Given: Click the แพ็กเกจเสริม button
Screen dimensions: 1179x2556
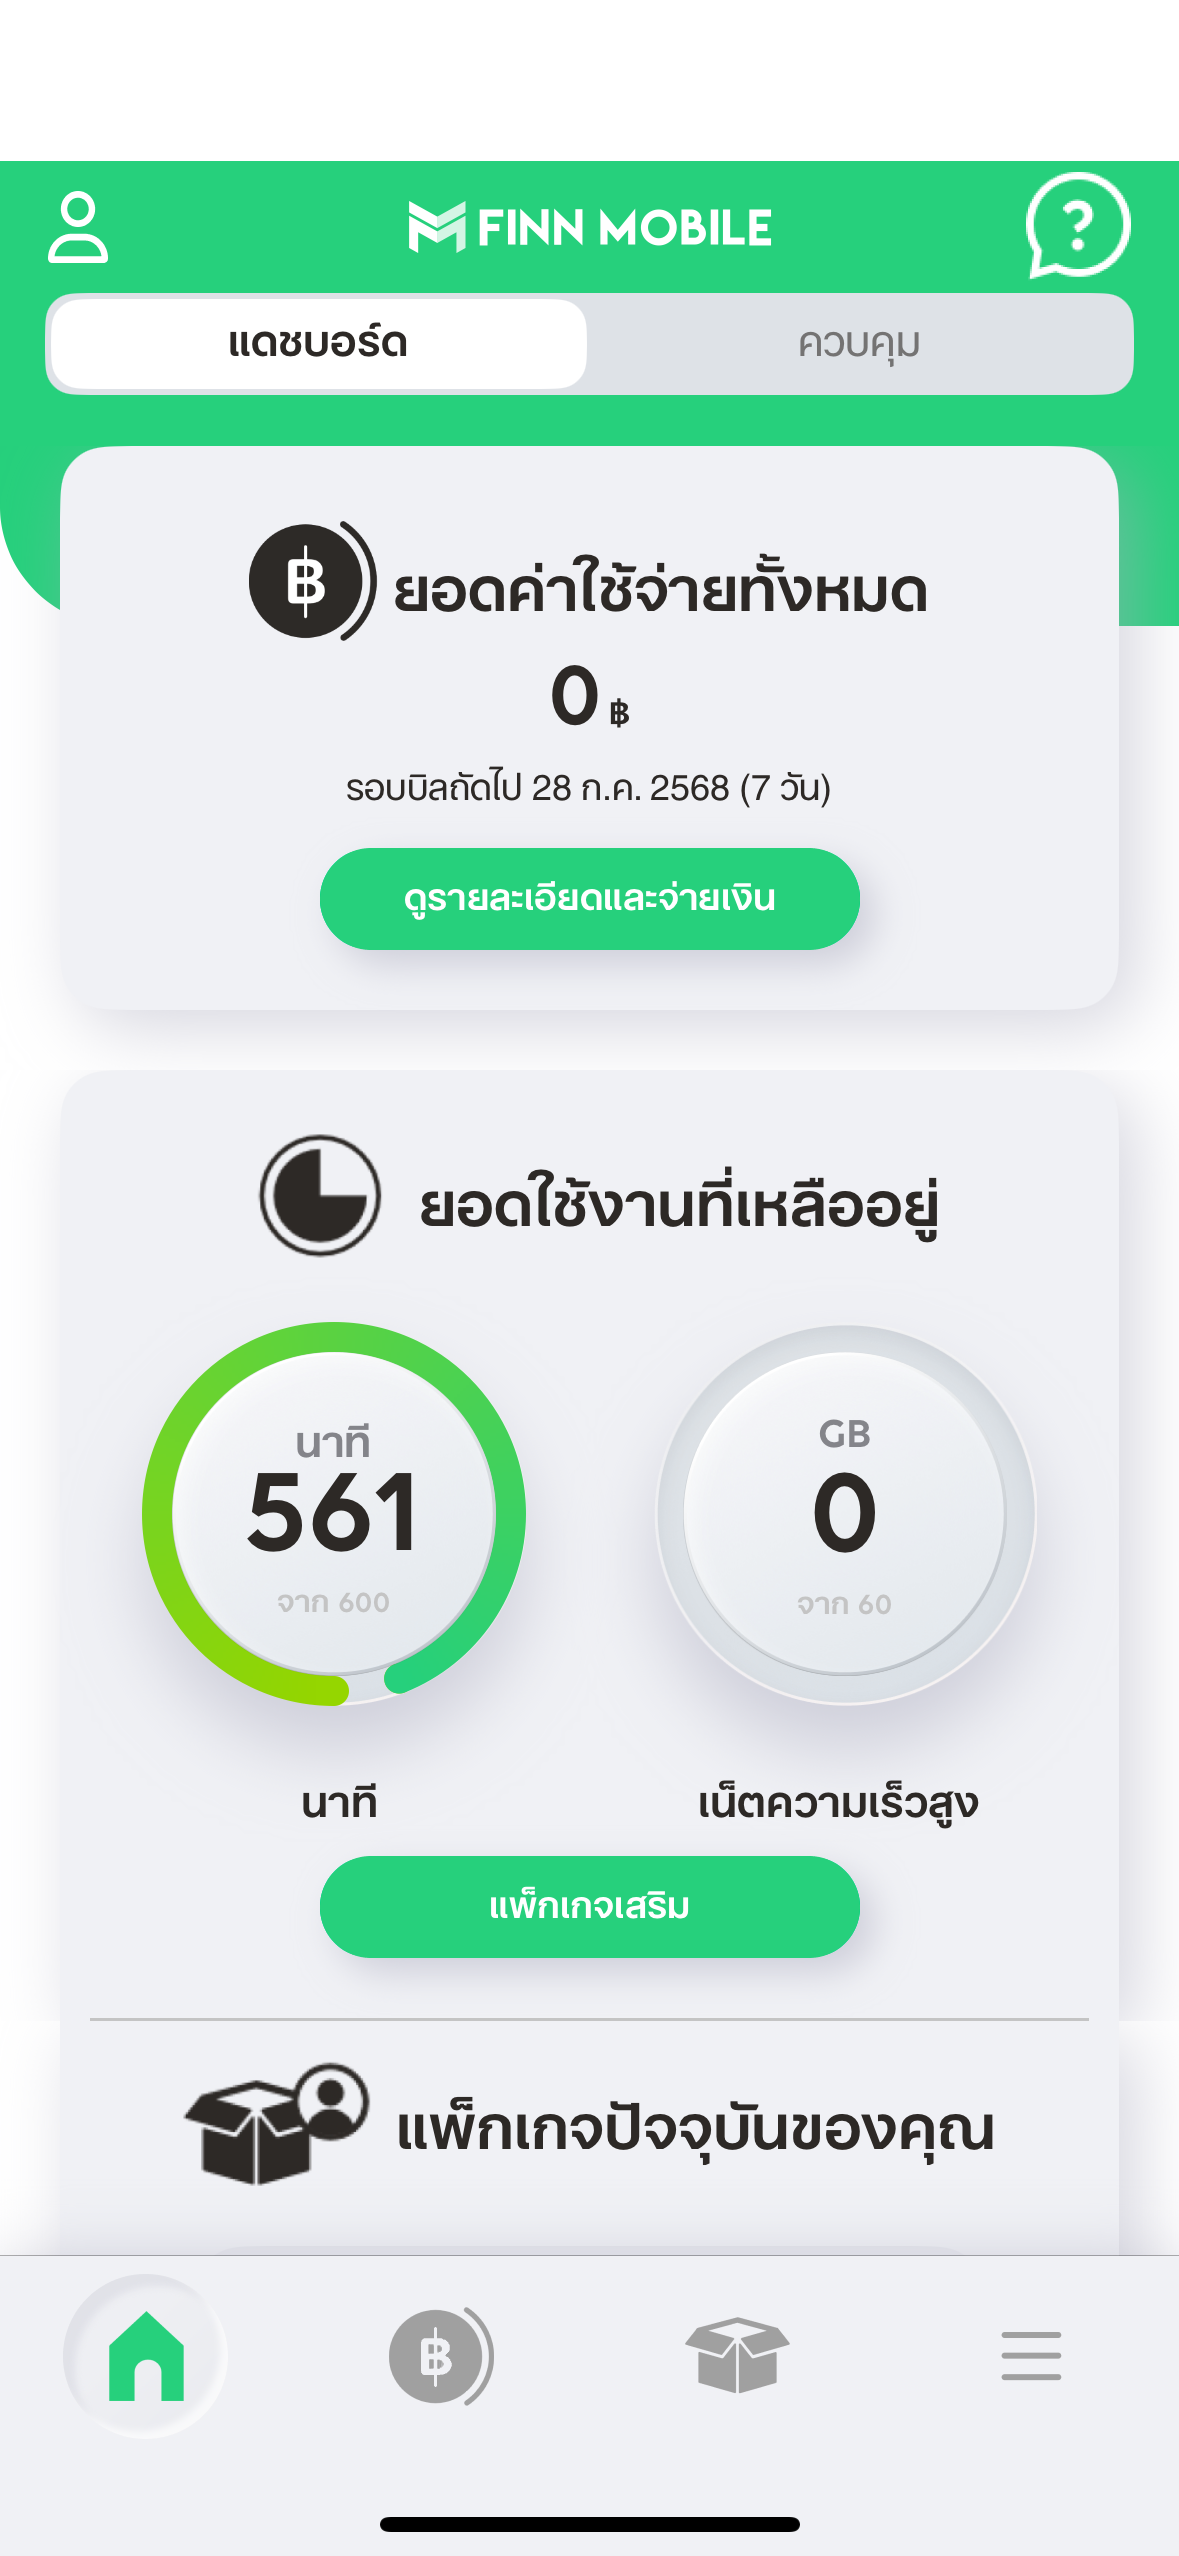Looking at the screenshot, I should coord(589,1907).
